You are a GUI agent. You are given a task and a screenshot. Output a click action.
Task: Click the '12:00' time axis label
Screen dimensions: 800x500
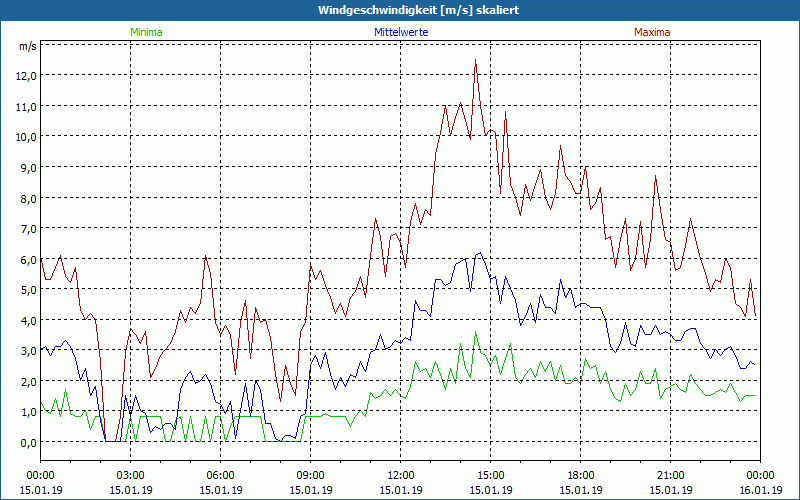401,476
